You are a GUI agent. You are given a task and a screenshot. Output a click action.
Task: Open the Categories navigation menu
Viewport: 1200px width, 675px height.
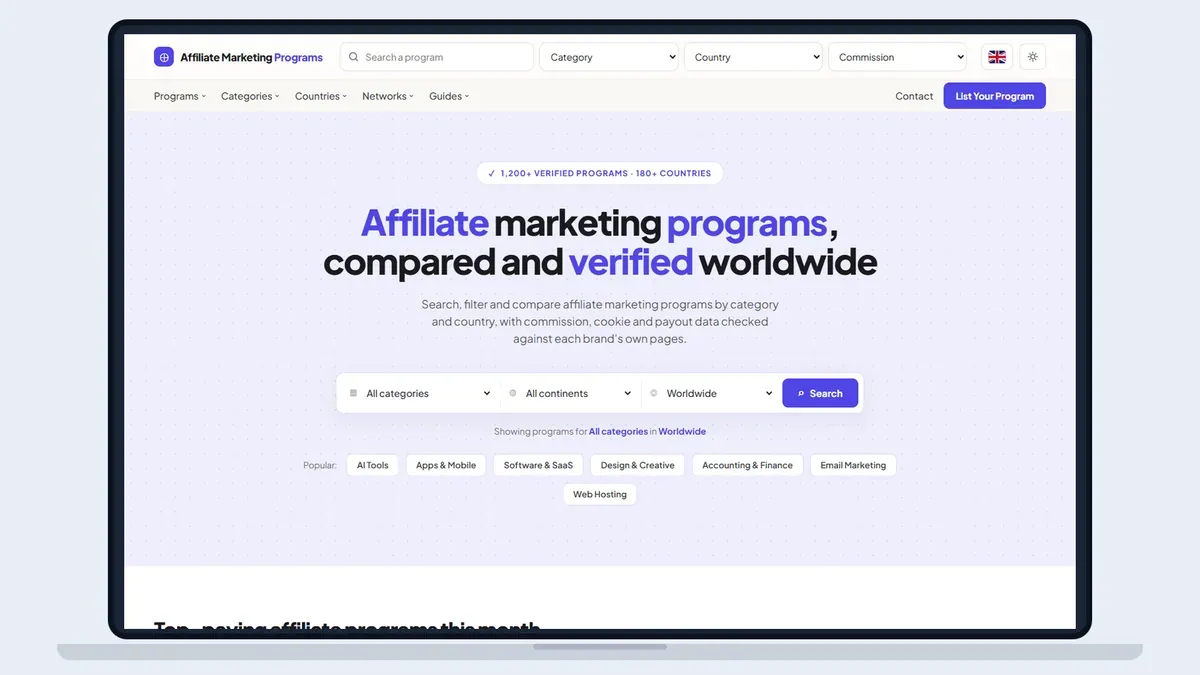(x=250, y=96)
